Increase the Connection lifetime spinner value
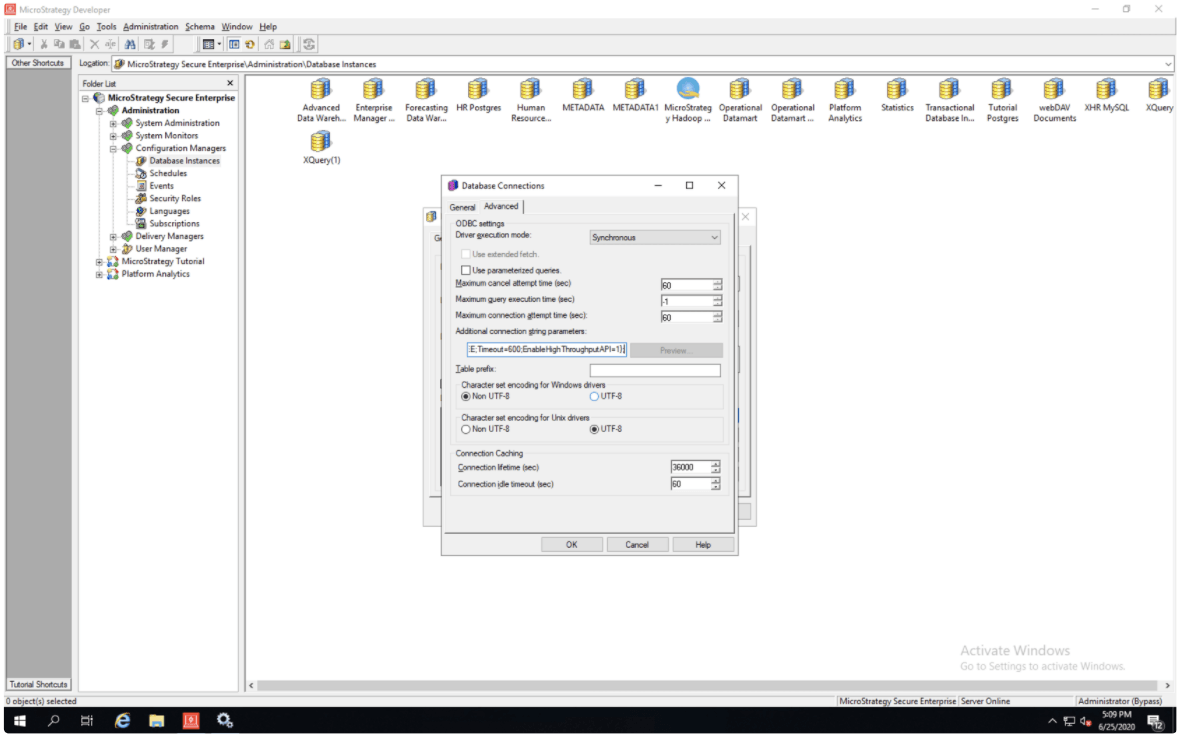Screen dimensions: 1178x734 [716, 464]
